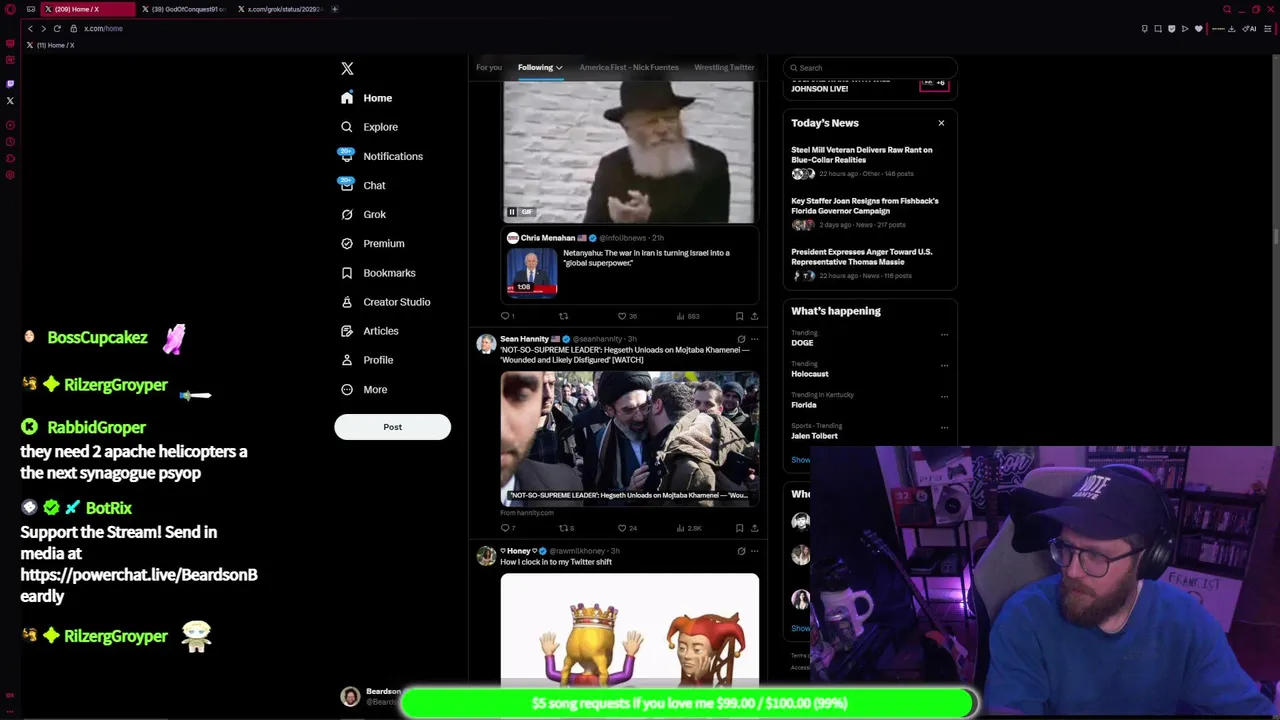Share Sean Hannity's post

pos(754,528)
